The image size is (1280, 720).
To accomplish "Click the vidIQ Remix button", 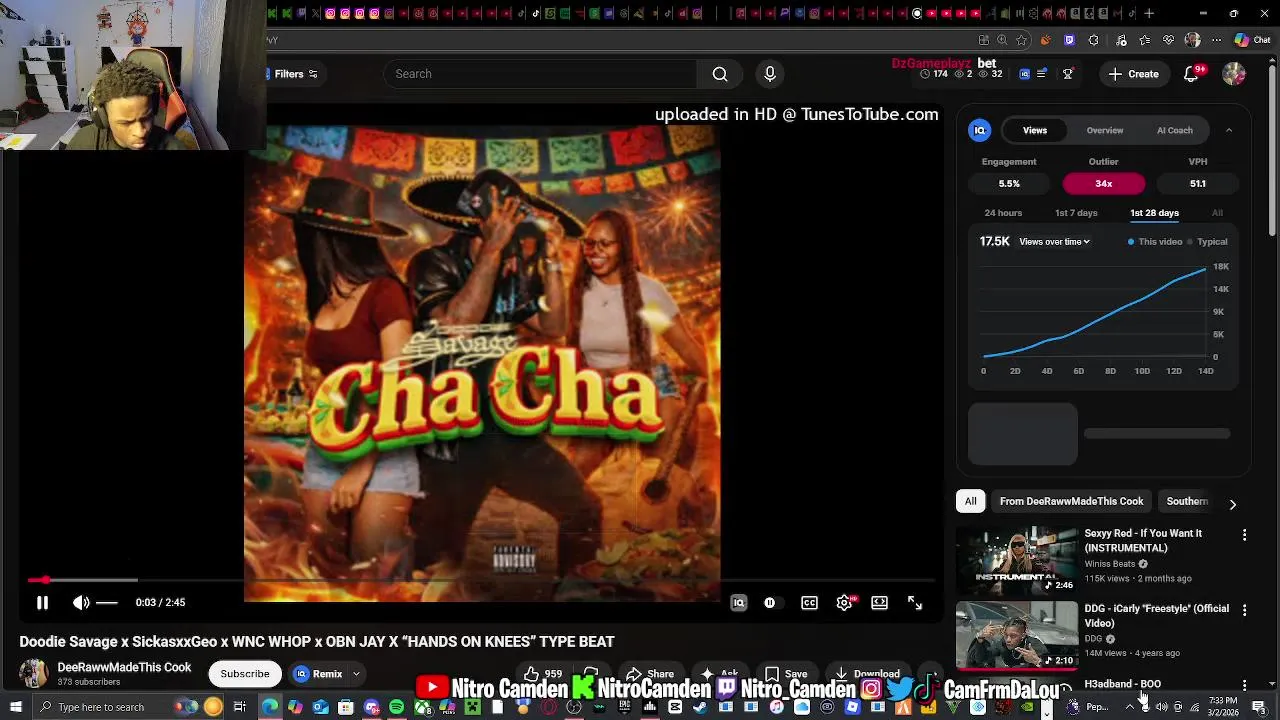I will pyautogui.click(x=318, y=674).
